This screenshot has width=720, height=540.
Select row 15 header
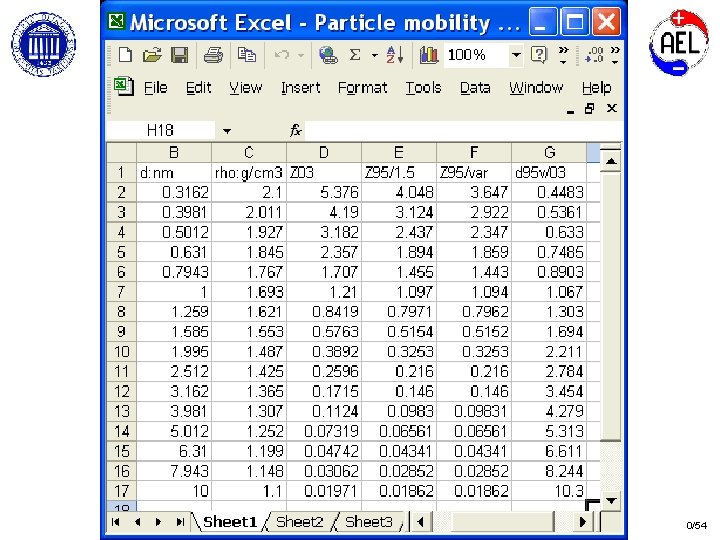(121, 451)
